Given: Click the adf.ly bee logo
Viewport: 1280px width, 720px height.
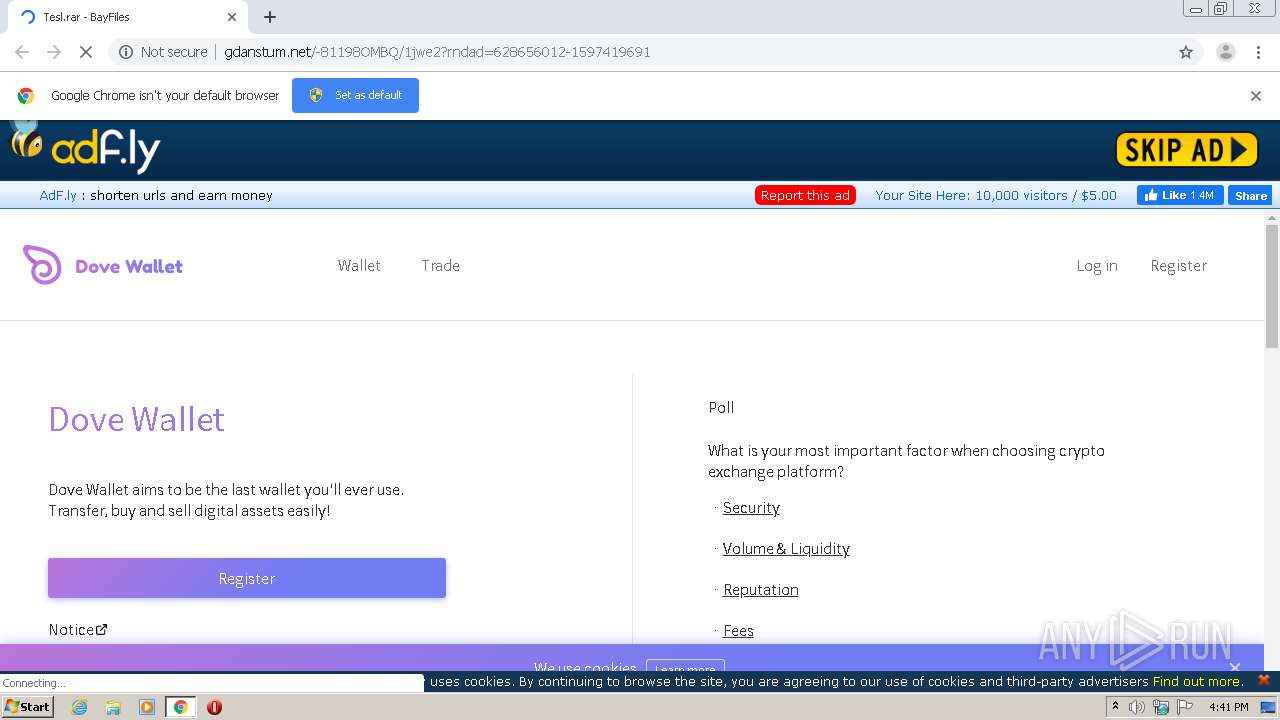Looking at the screenshot, I should pyautogui.click(x=85, y=148).
